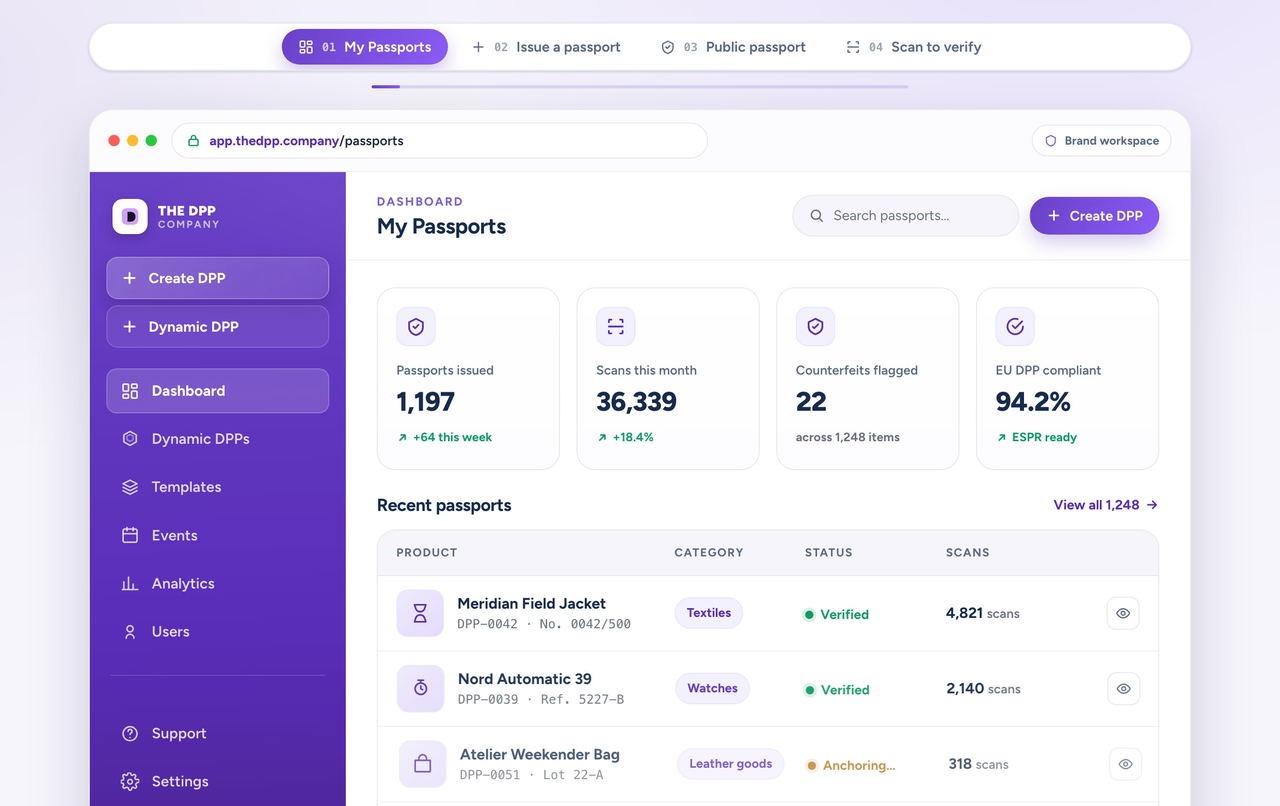Click the Templates layers icon
1280x806 pixels.
(x=130, y=487)
